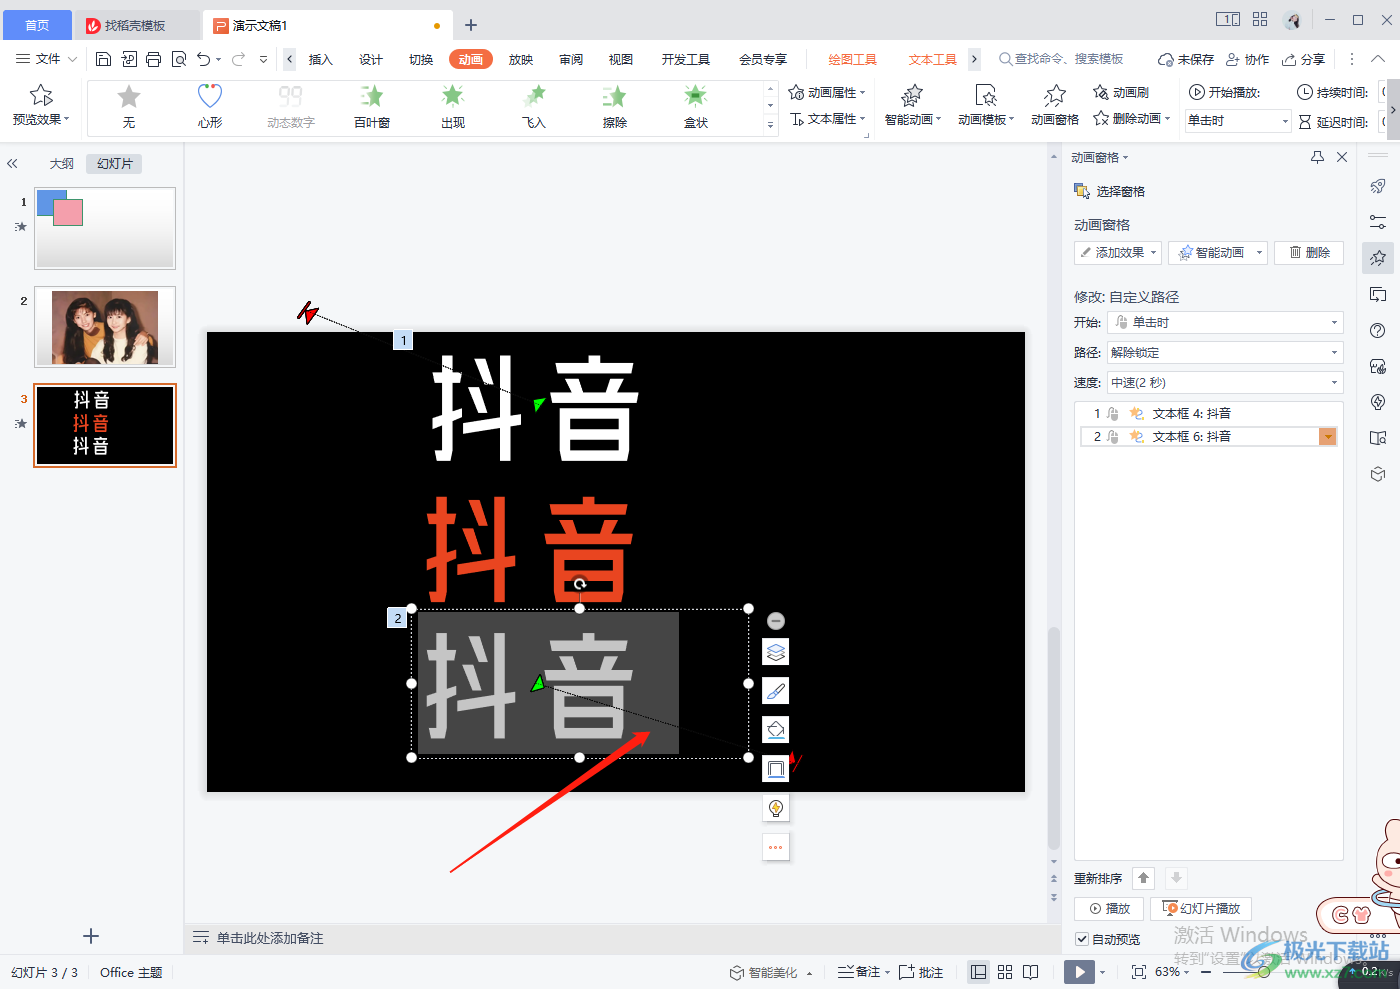
Task: Open the 添加效果 dropdown
Action: coord(1118,253)
